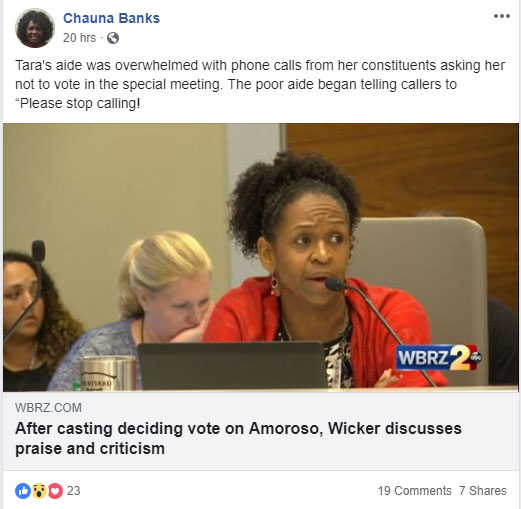Open Chauna Banks' profile picture
The image size is (521, 509).
[x=34, y=28]
